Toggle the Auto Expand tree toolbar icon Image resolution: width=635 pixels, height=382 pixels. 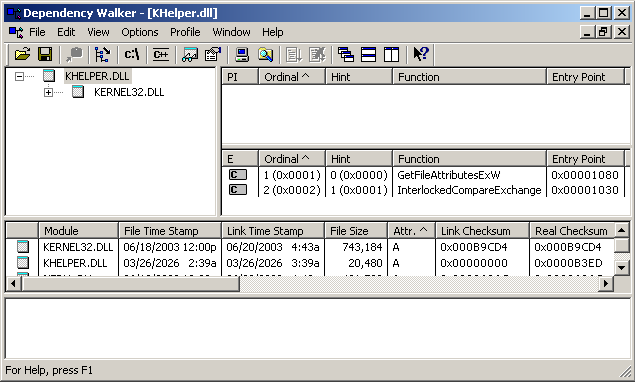[x=102, y=54]
